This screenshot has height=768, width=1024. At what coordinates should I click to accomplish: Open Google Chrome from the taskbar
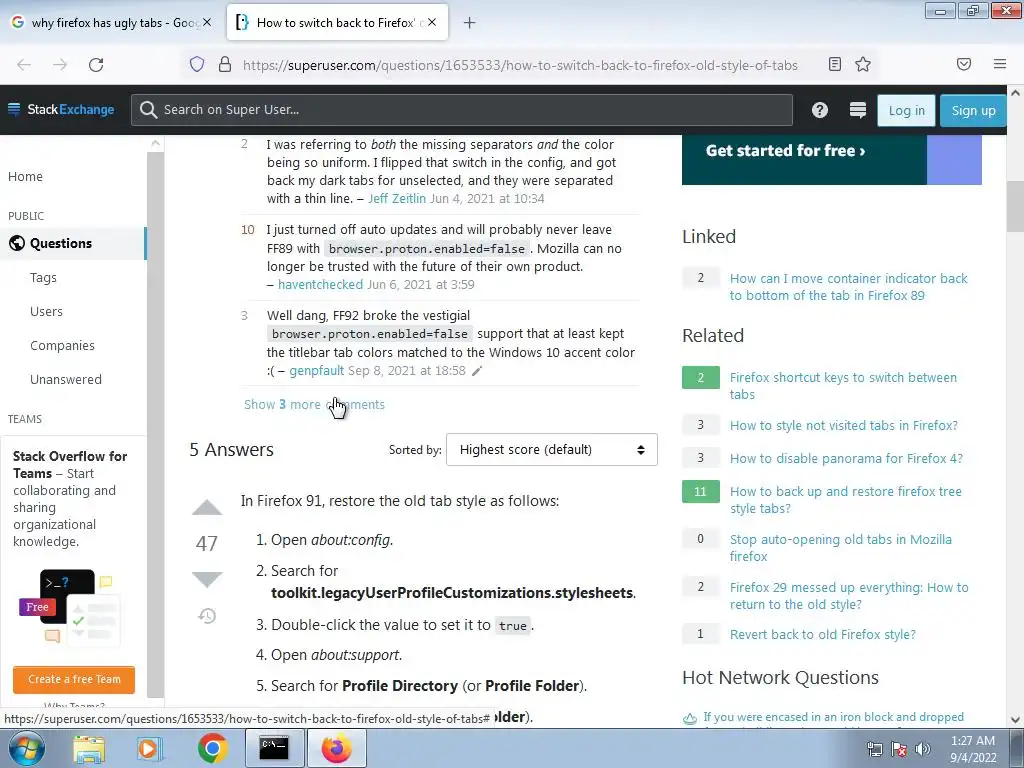pos(212,748)
